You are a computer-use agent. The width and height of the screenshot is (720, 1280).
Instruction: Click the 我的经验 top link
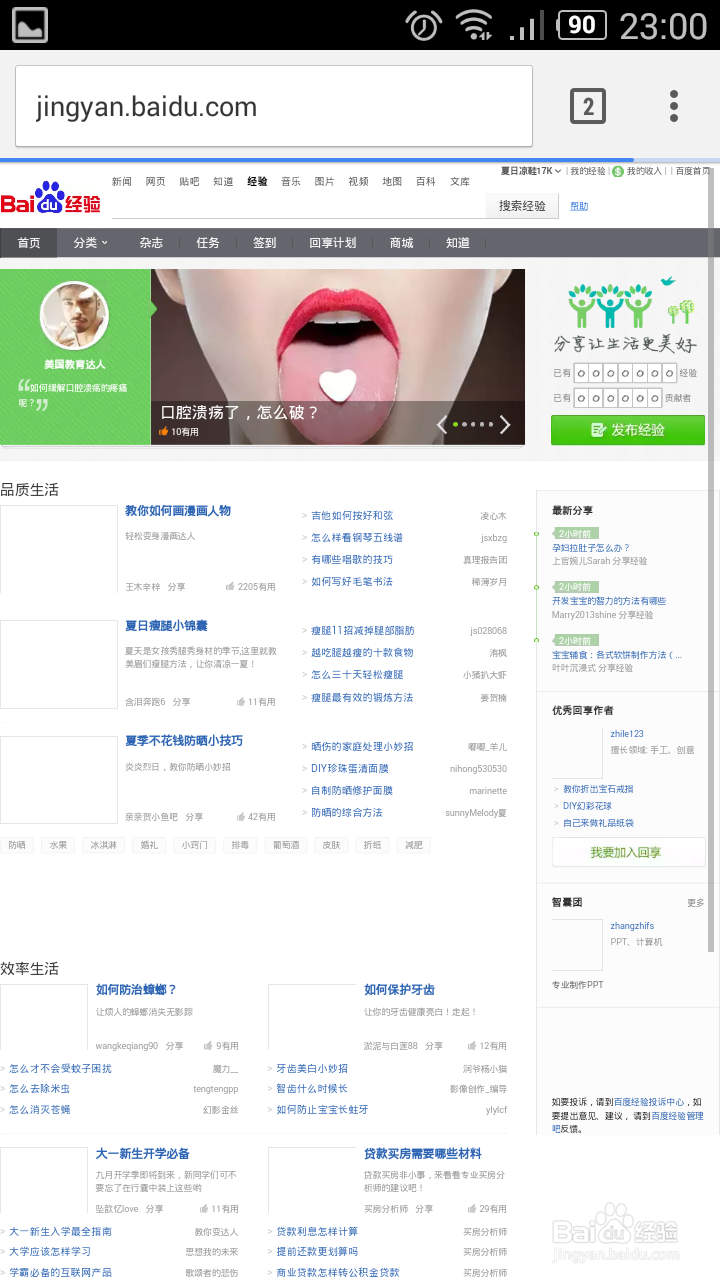click(x=588, y=171)
